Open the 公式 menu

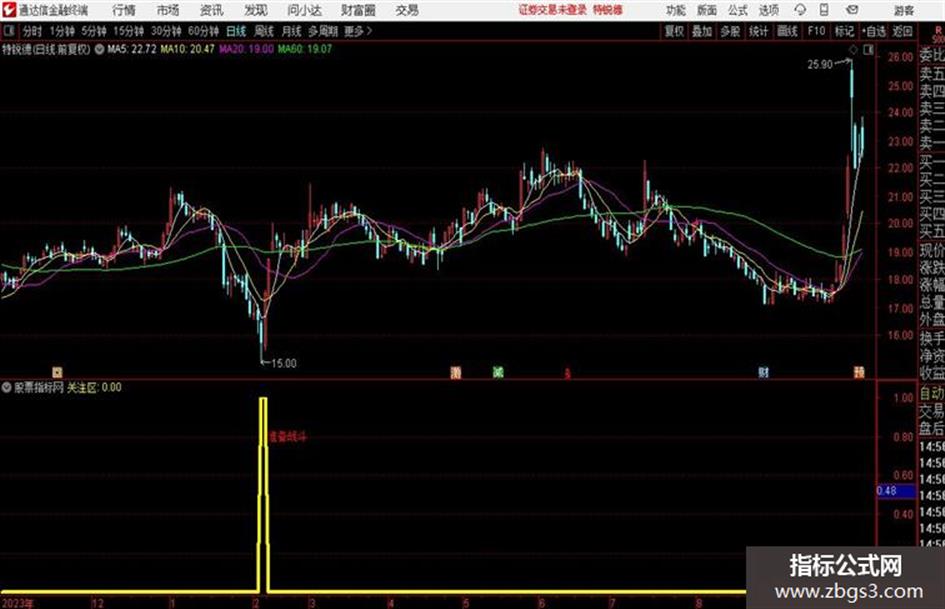(x=737, y=10)
